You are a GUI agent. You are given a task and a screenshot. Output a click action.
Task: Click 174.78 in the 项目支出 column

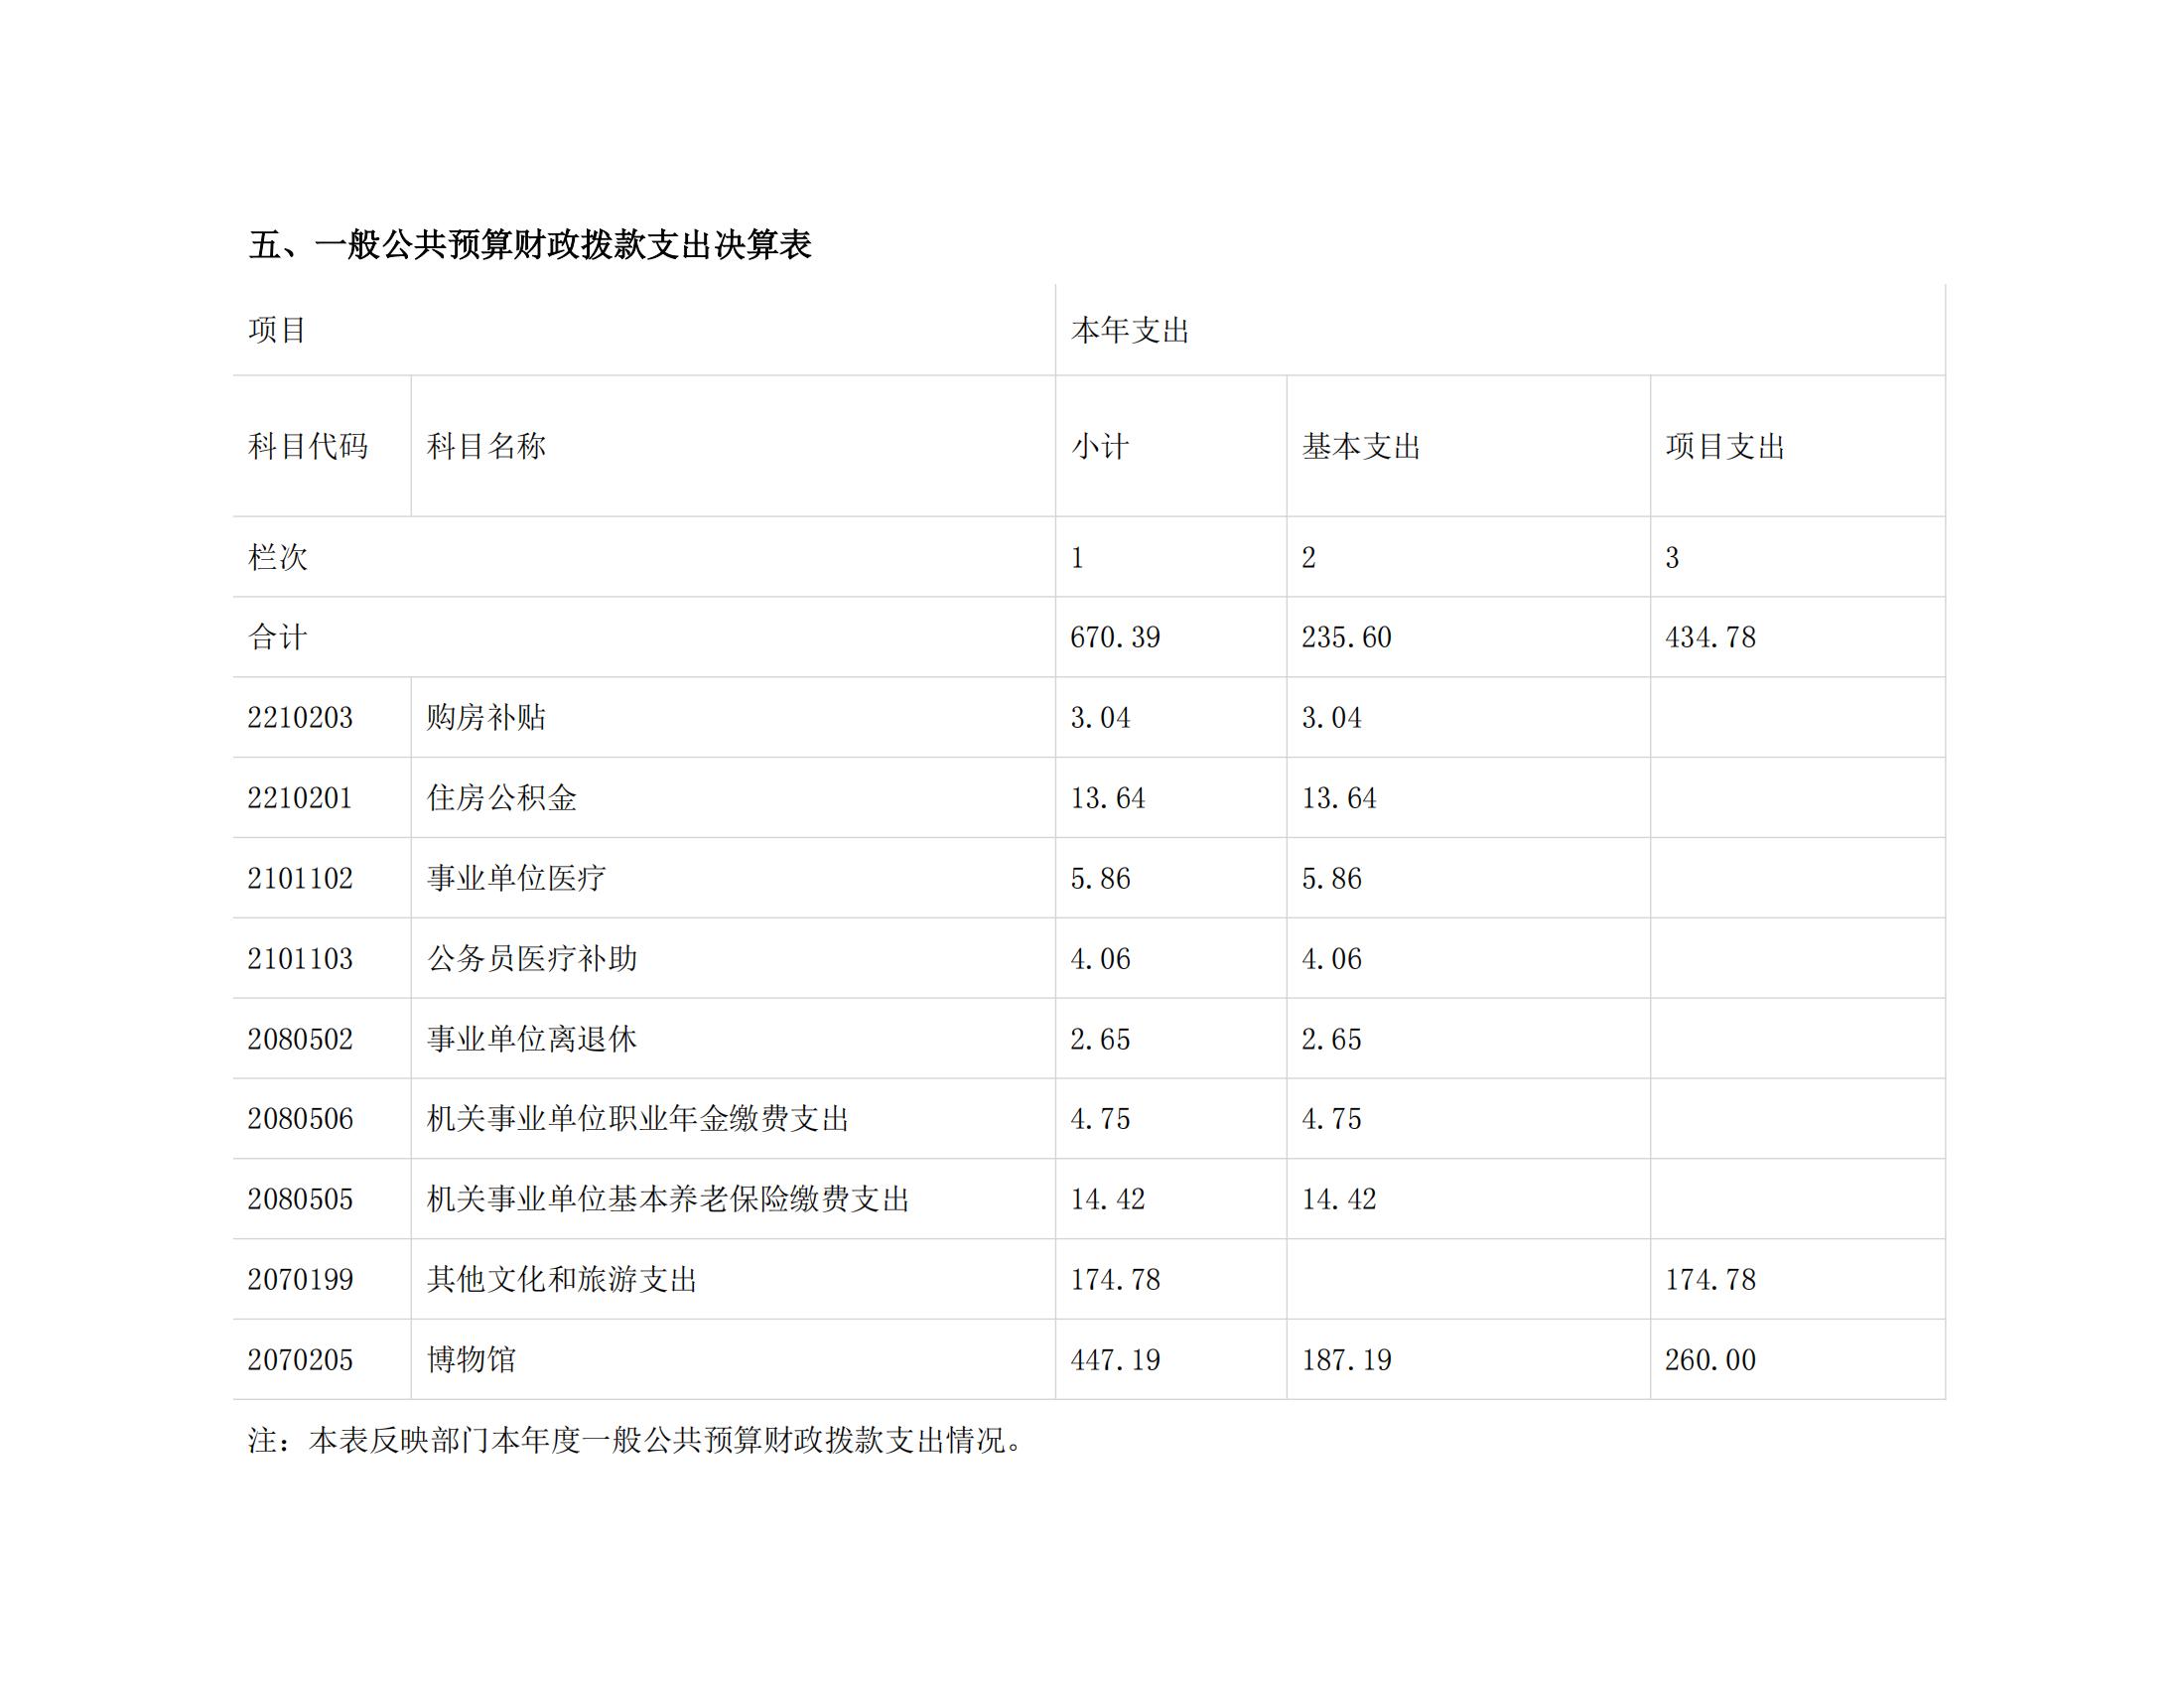point(1710,1279)
